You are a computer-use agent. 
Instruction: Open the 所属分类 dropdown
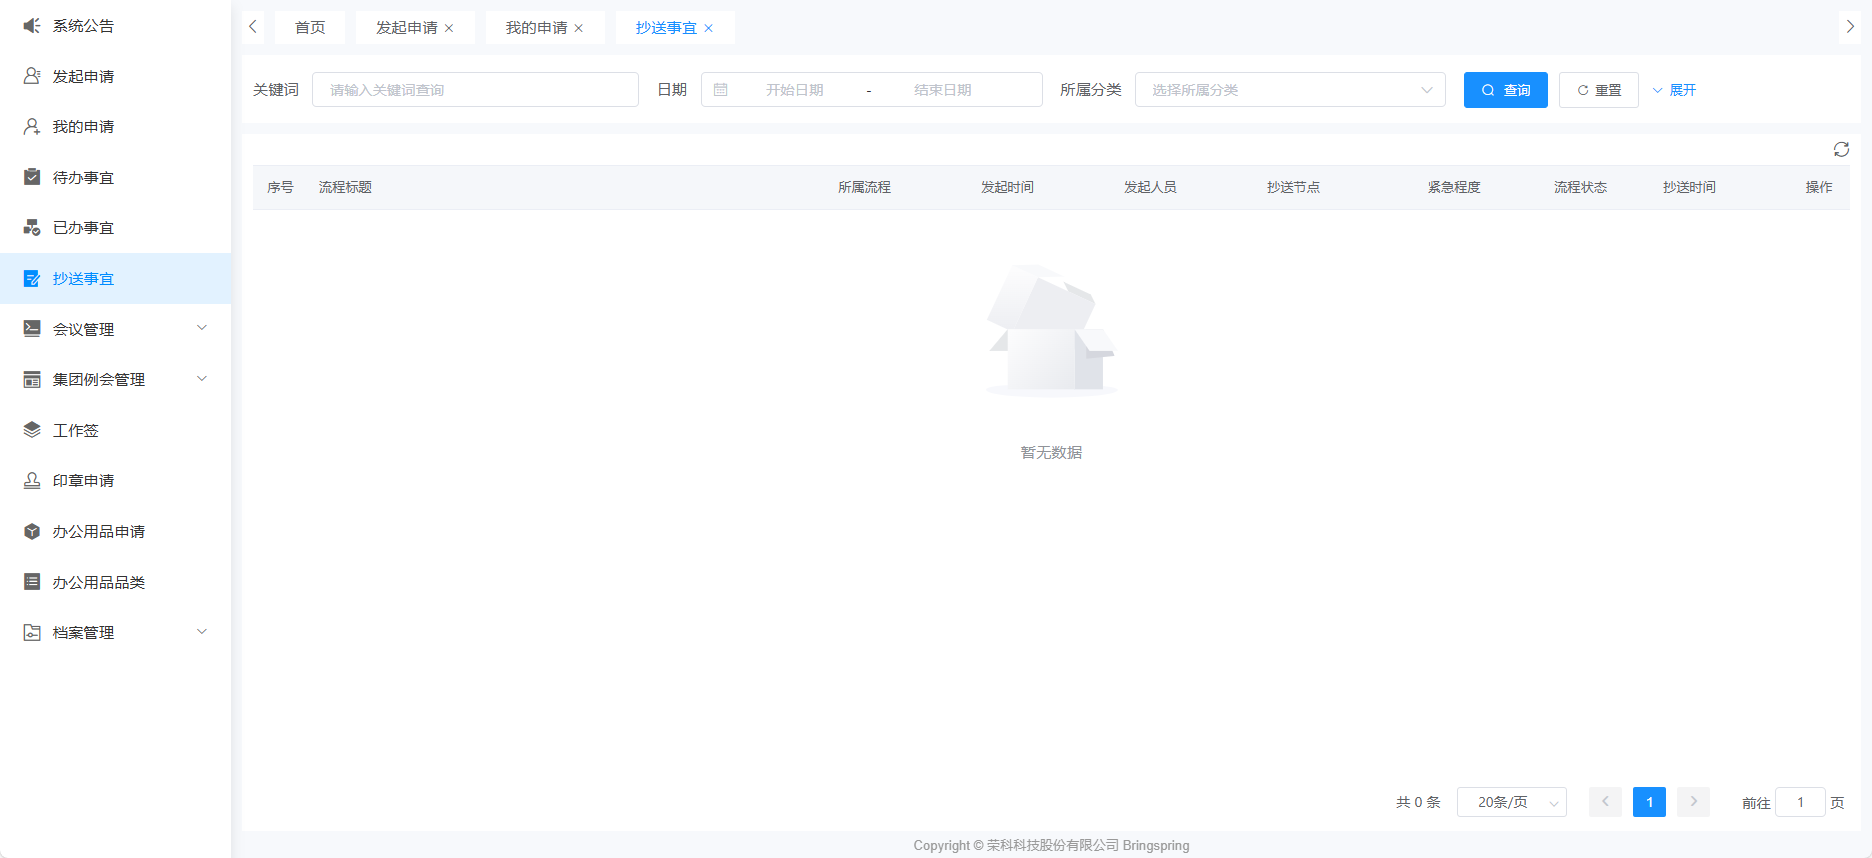(1289, 90)
